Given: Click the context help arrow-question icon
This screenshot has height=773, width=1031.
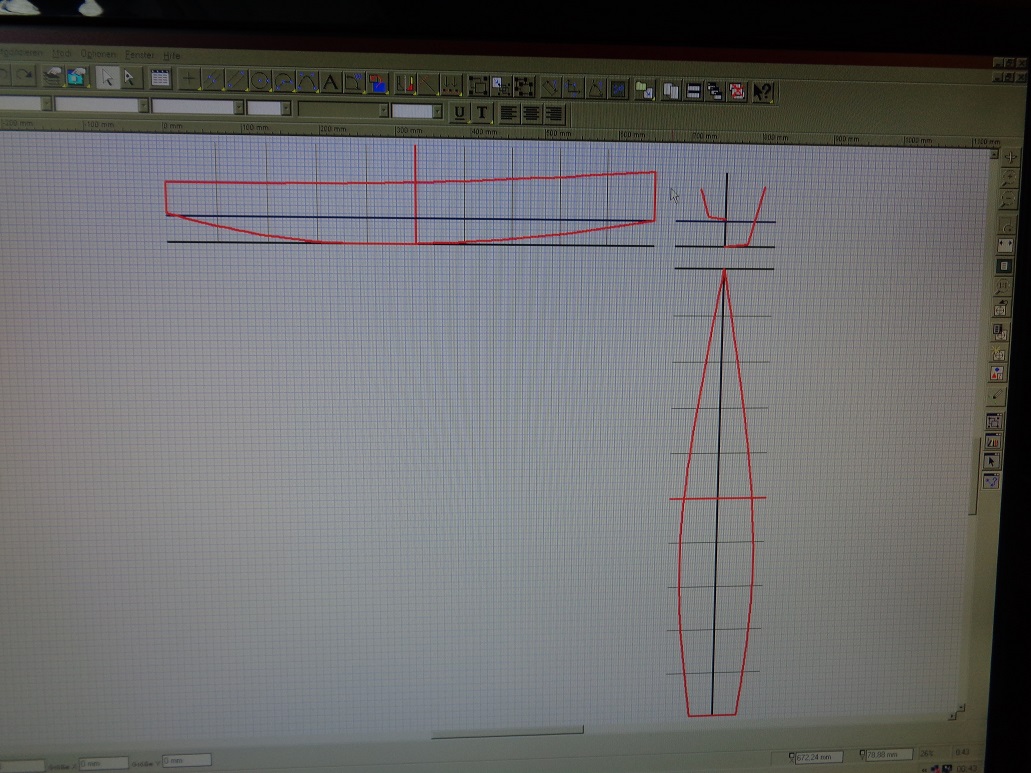Looking at the screenshot, I should [763, 92].
